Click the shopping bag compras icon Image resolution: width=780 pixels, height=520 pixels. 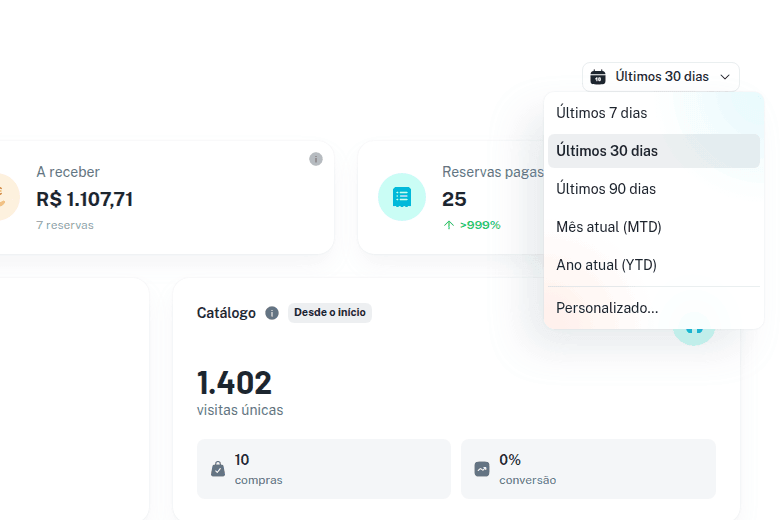click(x=218, y=469)
